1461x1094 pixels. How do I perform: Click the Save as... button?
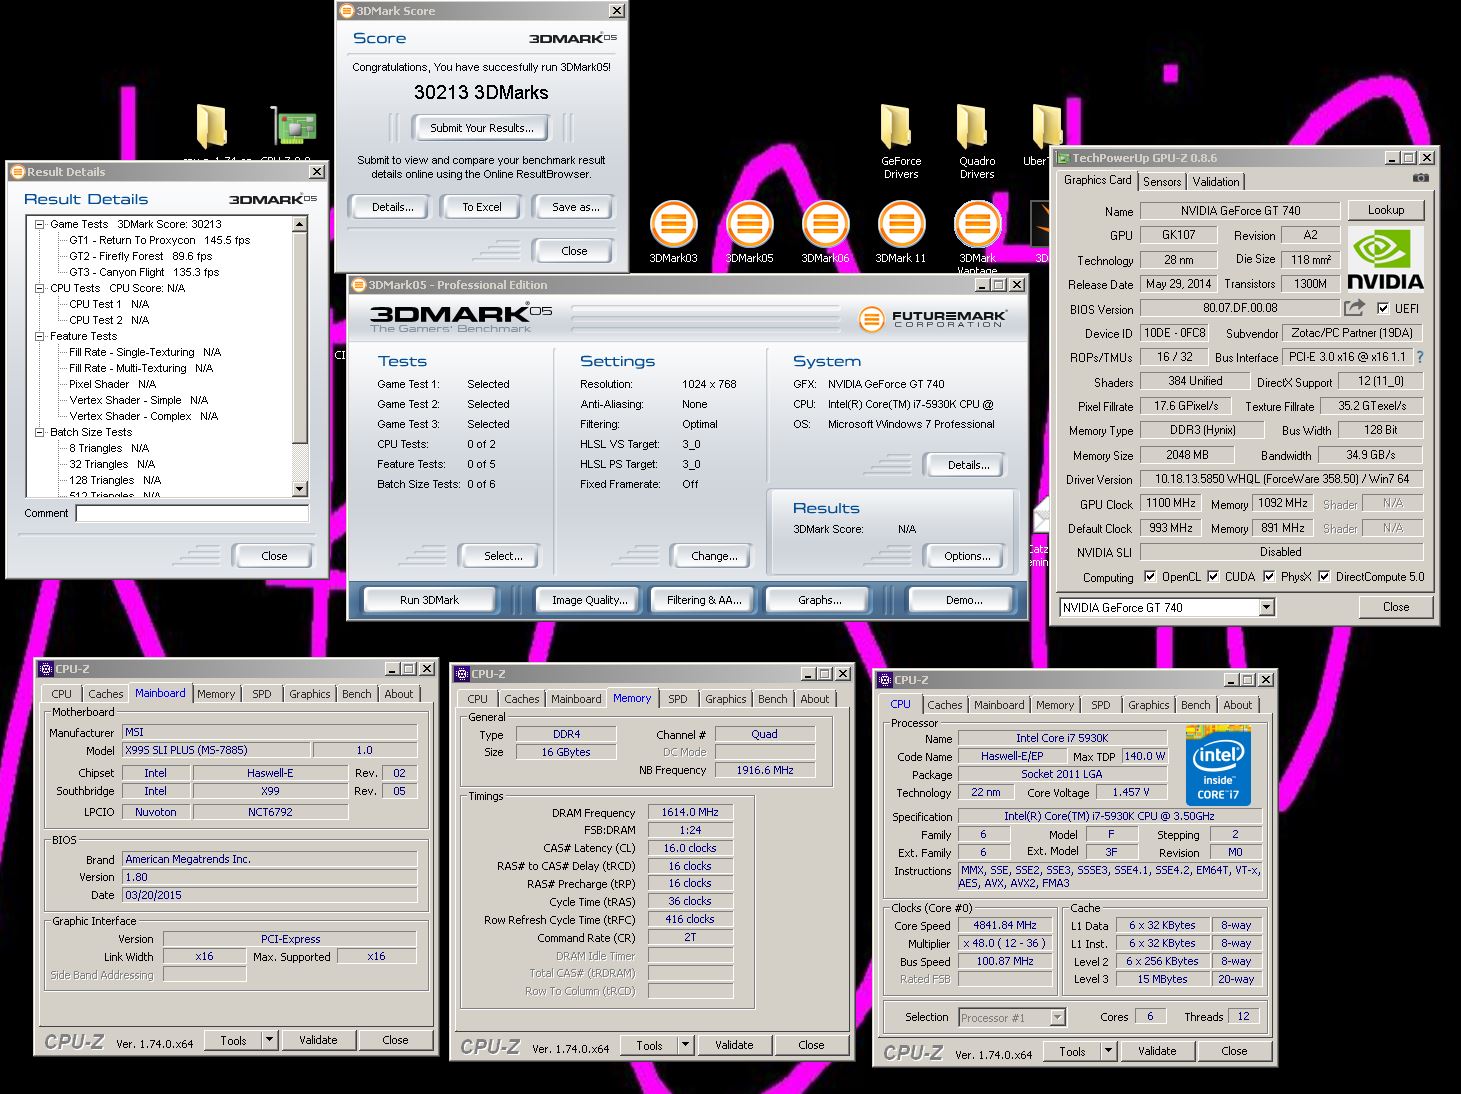[576, 207]
